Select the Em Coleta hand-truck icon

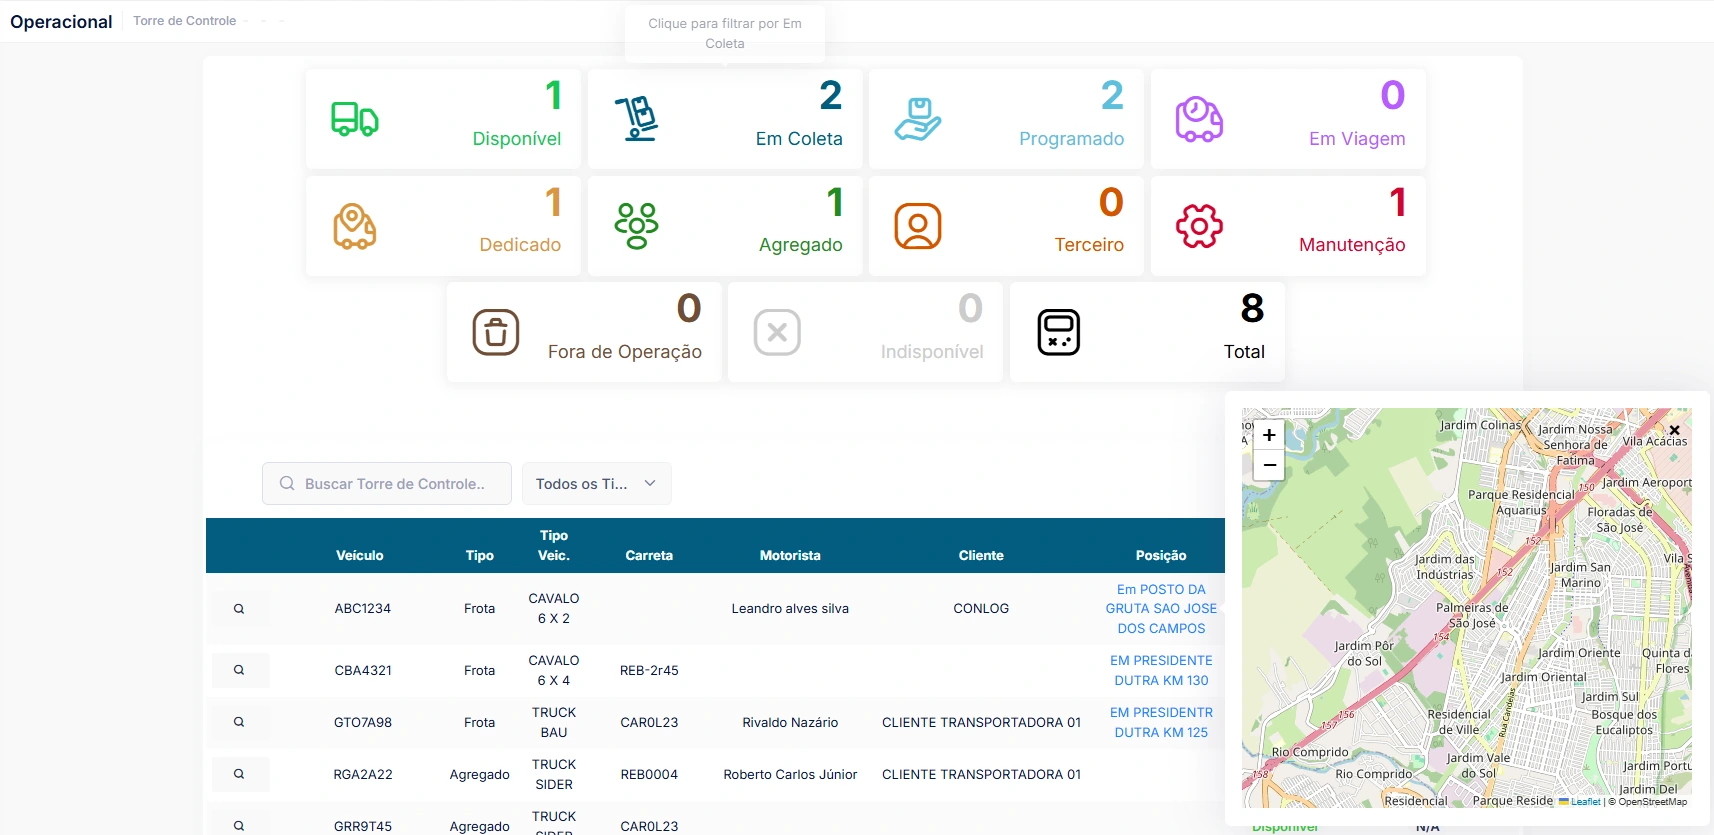click(637, 119)
